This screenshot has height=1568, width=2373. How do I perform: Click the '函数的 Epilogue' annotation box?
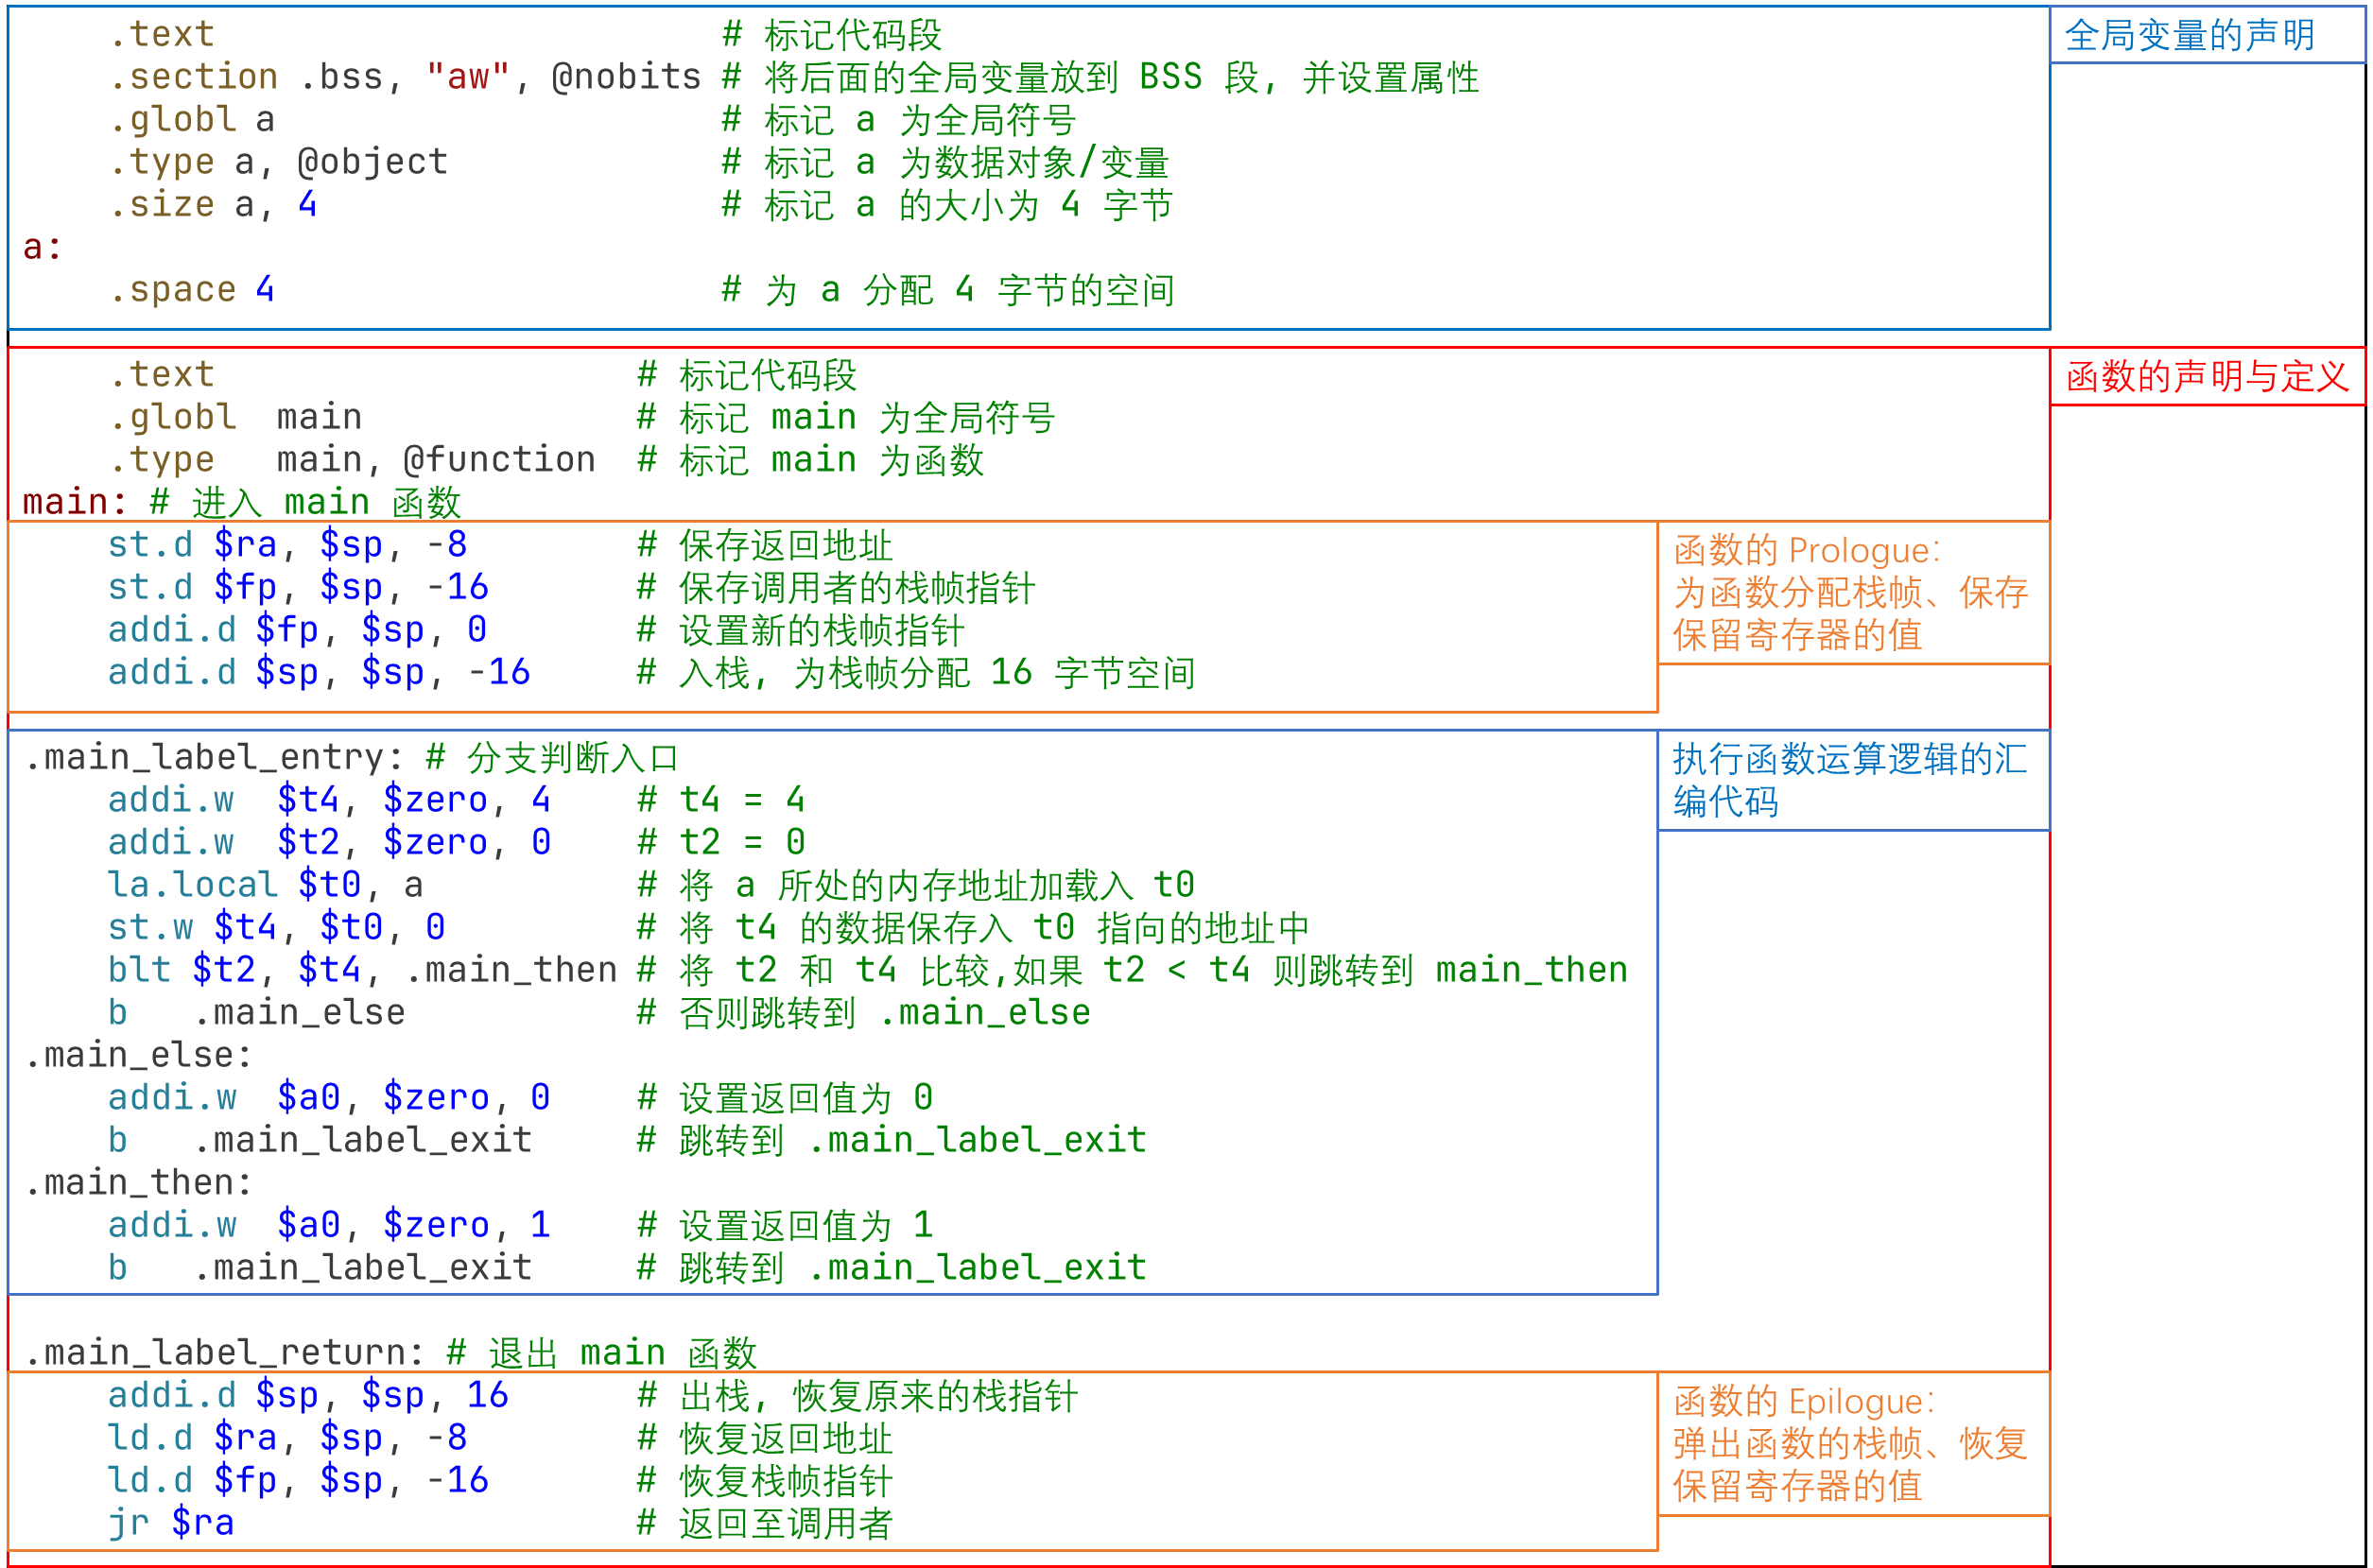point(1852,1443)
